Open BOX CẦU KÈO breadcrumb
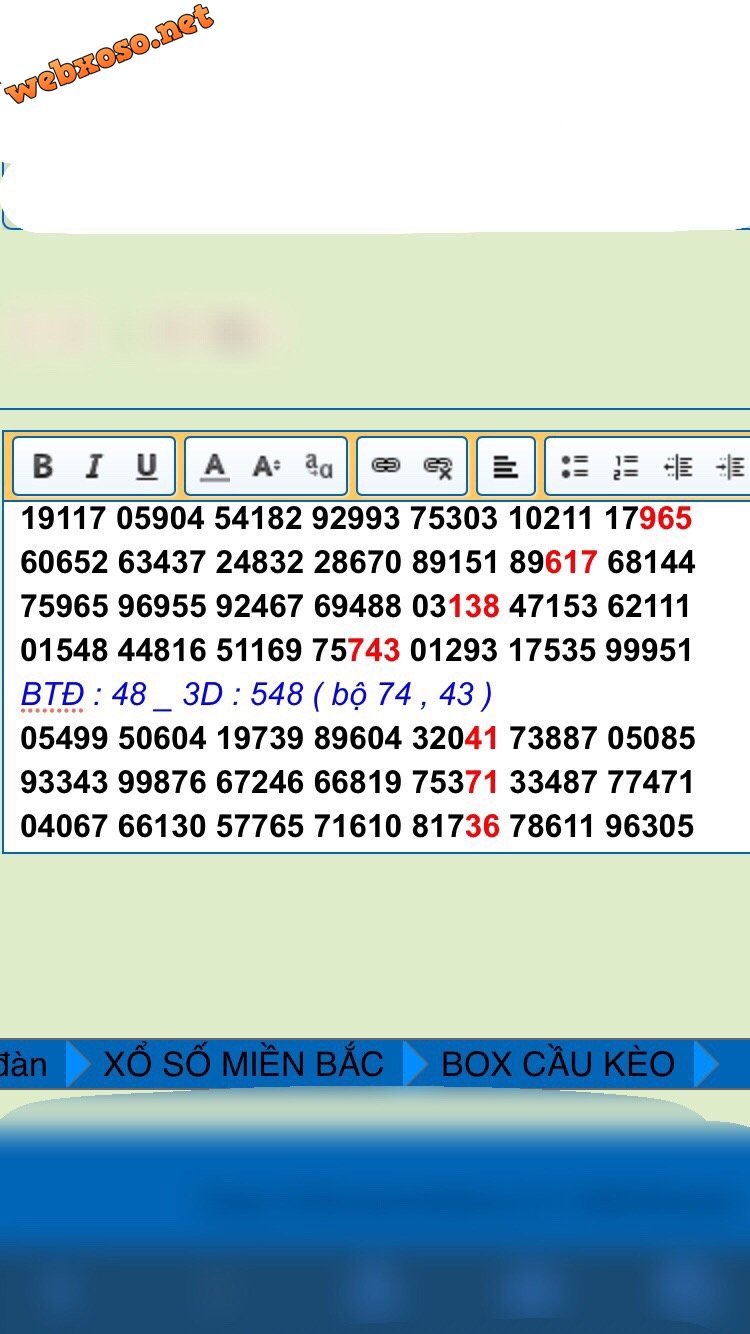Viewport: 750px width, 1334px height. tap(558, 1064)
